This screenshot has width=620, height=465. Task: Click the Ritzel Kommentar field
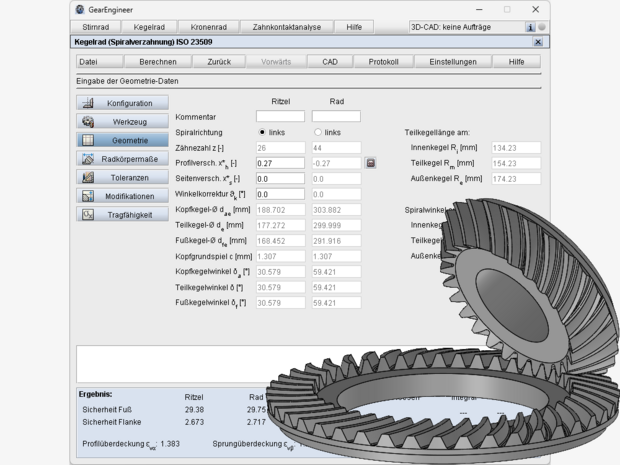click(x=280, y=116)
